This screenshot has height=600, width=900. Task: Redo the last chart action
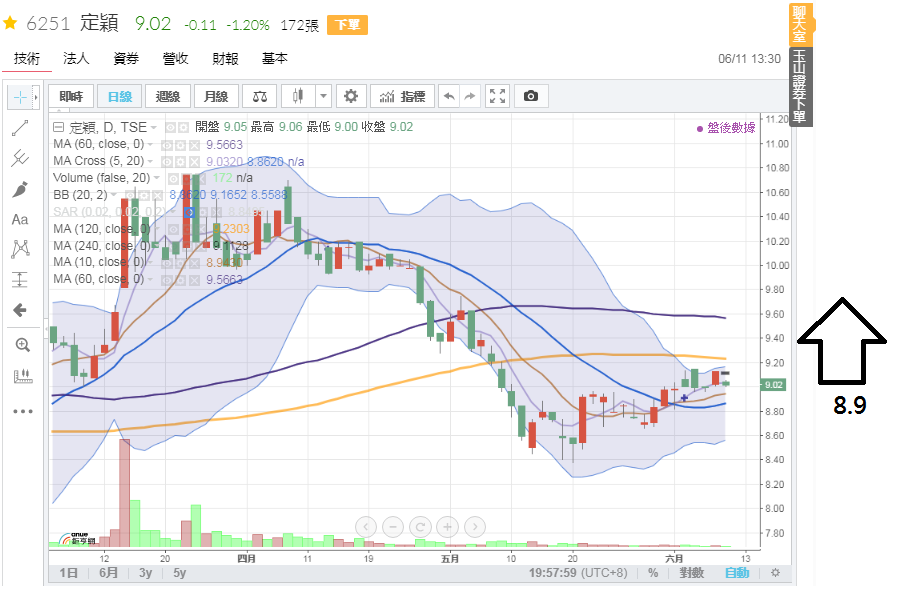click(x=470, y=96)
